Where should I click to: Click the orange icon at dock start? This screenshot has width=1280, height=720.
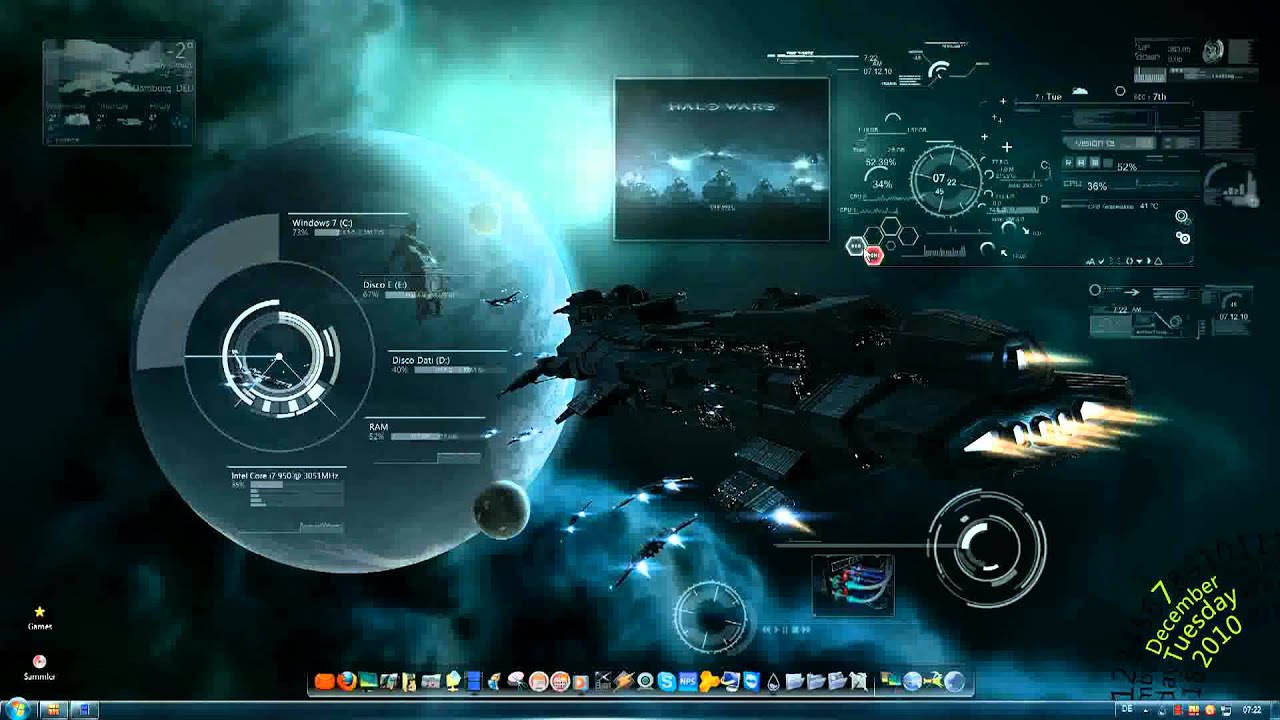pyautogui.click(x=324, y=681)
